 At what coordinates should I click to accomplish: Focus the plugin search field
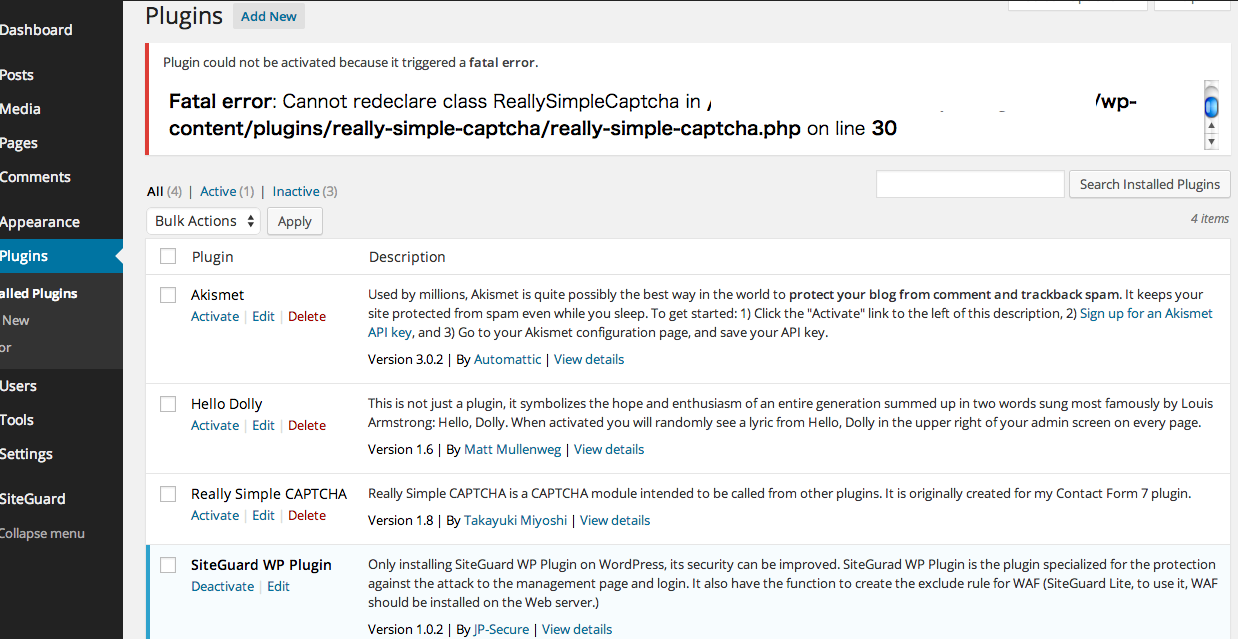[x=970, y=184]
